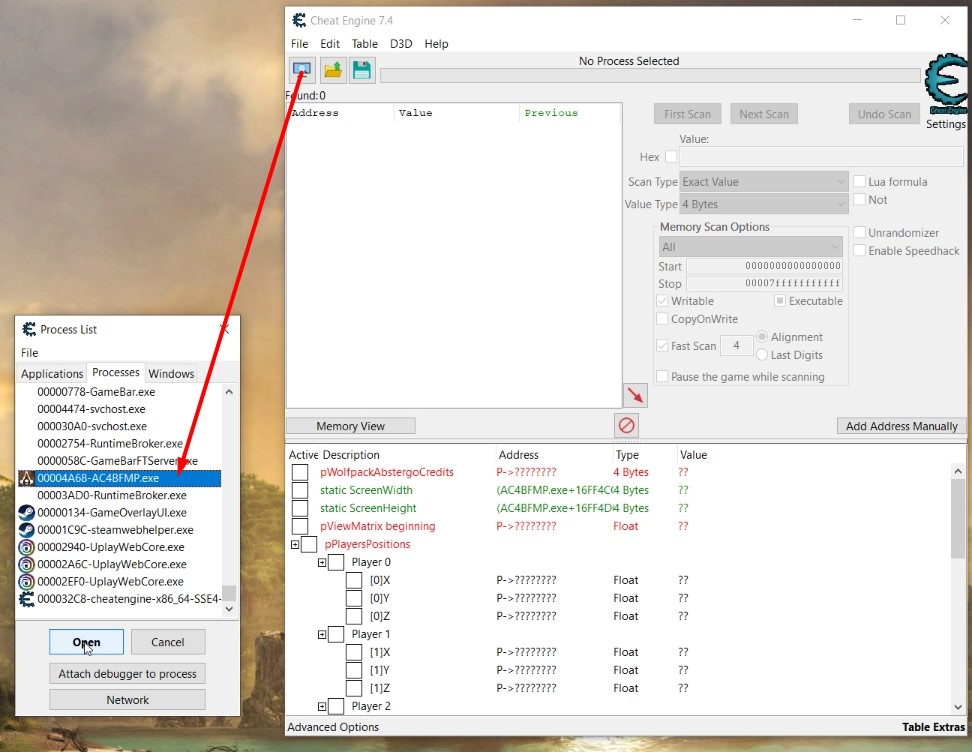Screen dimensions: 972x752
Task: Select the AC4BFMP.exe process icon
Action: (x=26, y=478)
